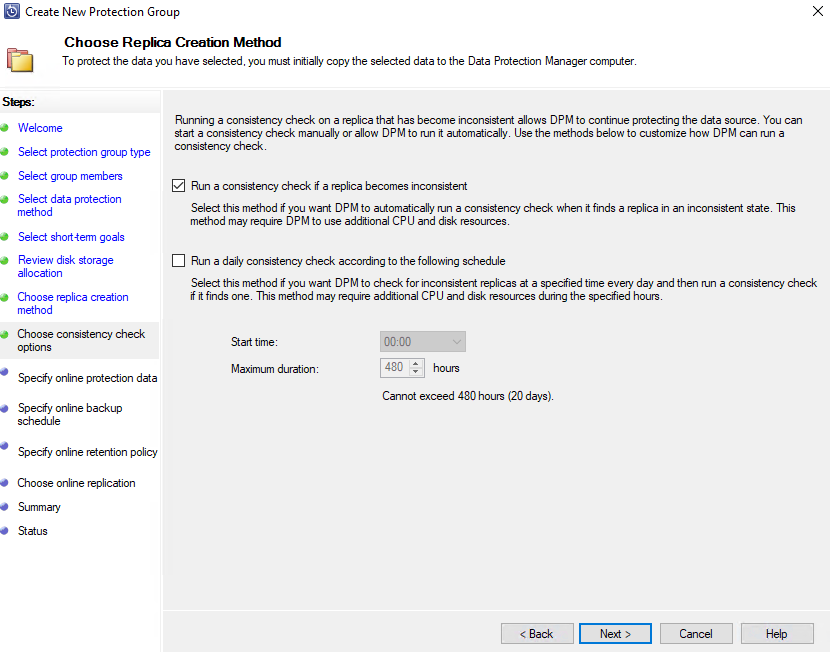
Task: Click blue bullet beside Specify online backup schedule
Action: (x=4, y=408)
